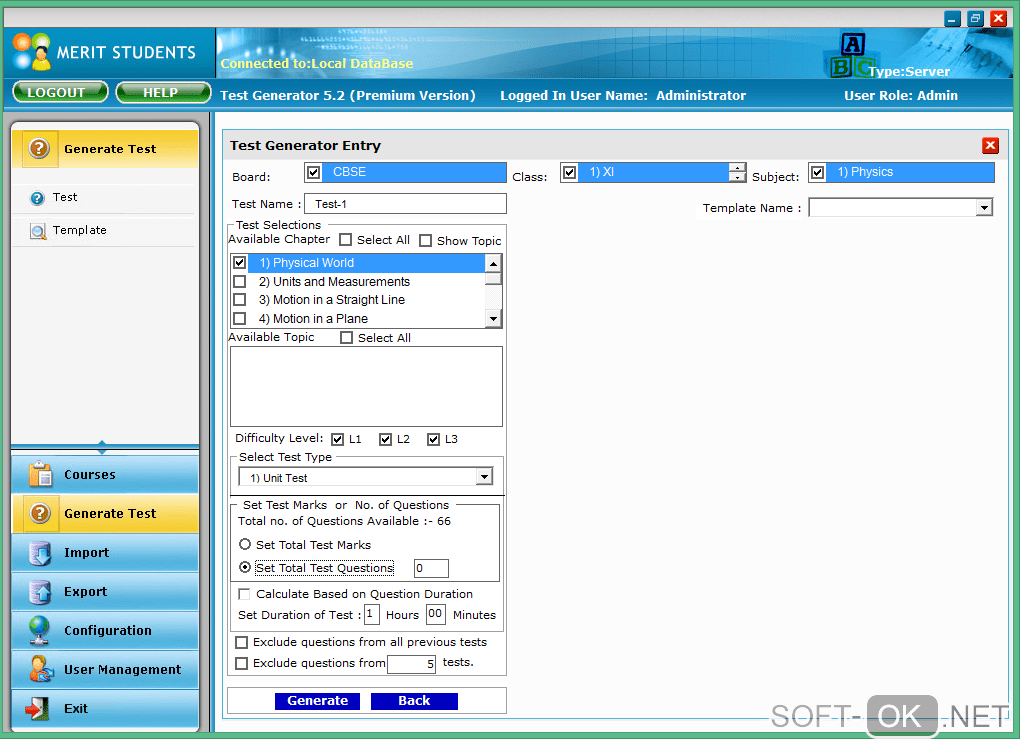The image size is (1020, 741).
Task: Open Courses section in sidebar
Action: [x=105, y=474]
